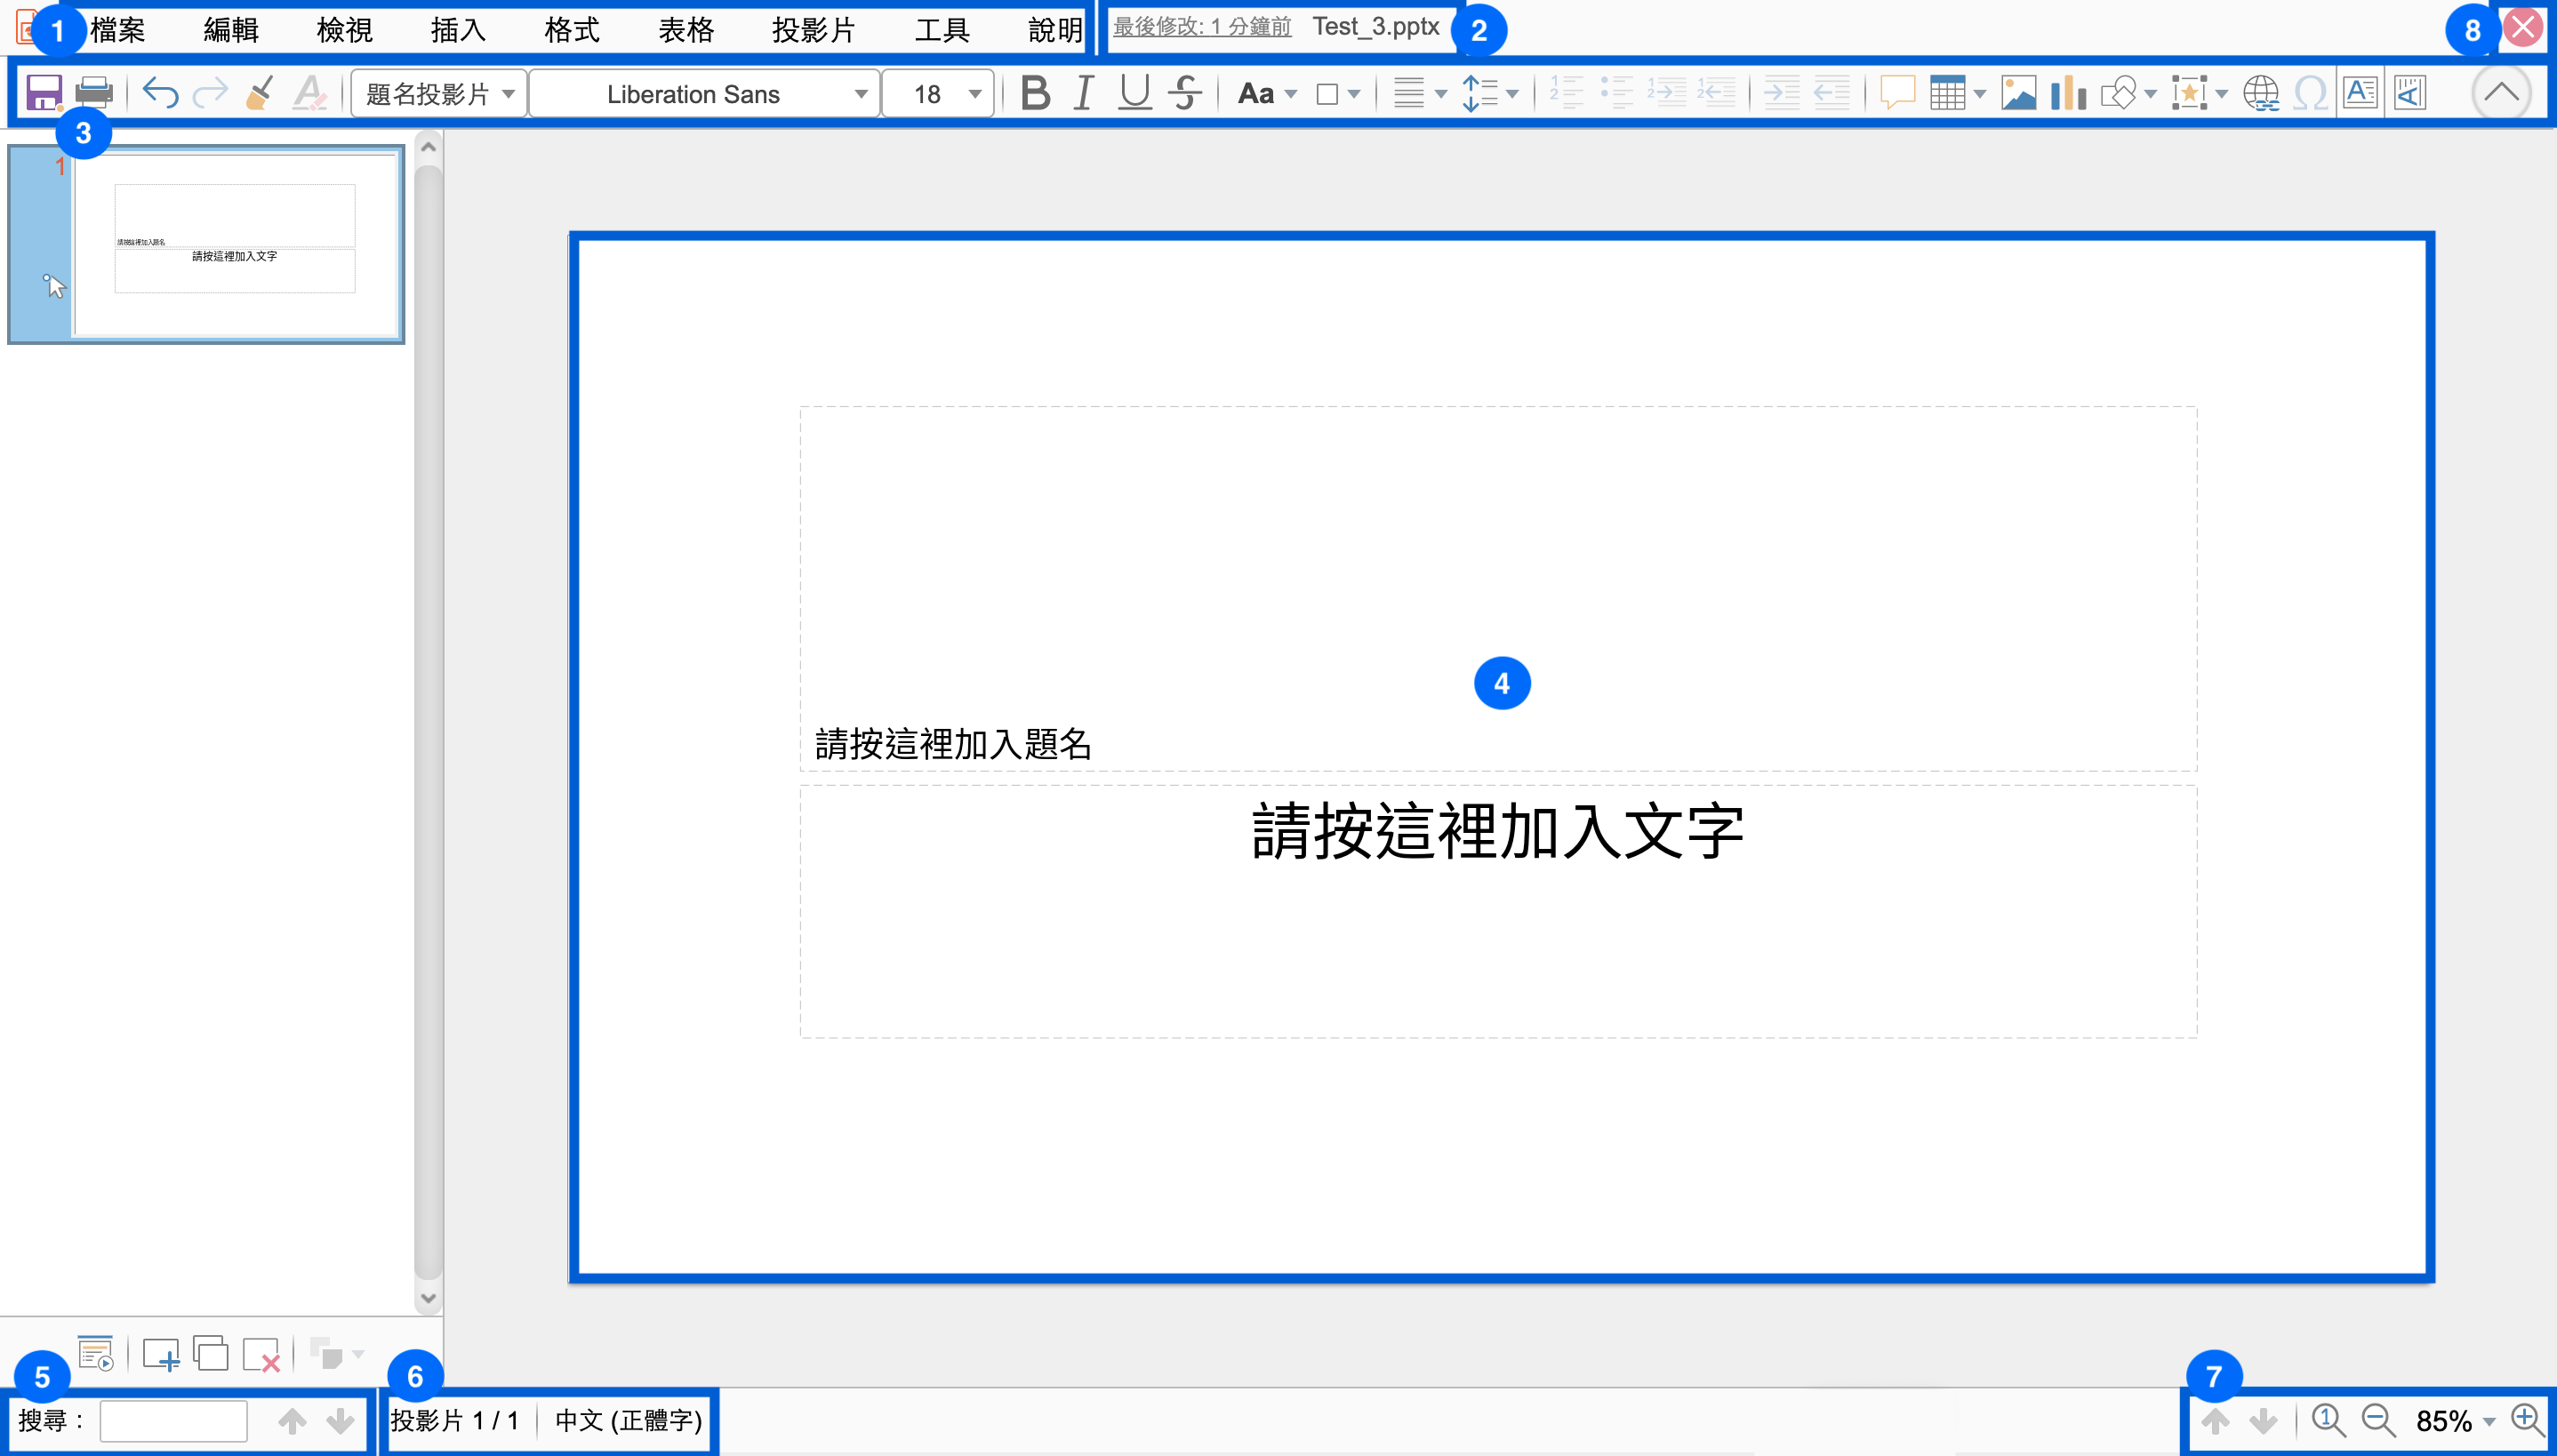Image resolution: width=2557 pixels, height=1456 pixels.
Task: Insert an image using the picture icon
Action: [x=2018, y=93]
